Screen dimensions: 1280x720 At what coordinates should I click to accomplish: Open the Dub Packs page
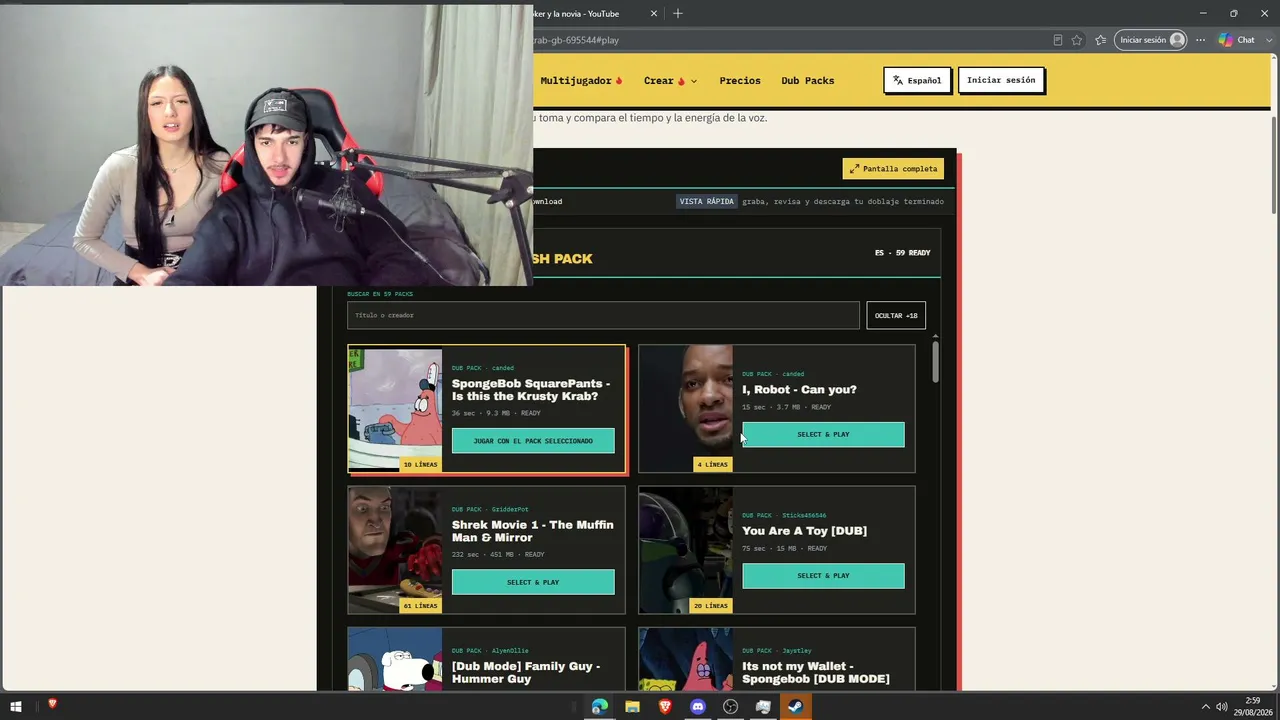point(808,80)
